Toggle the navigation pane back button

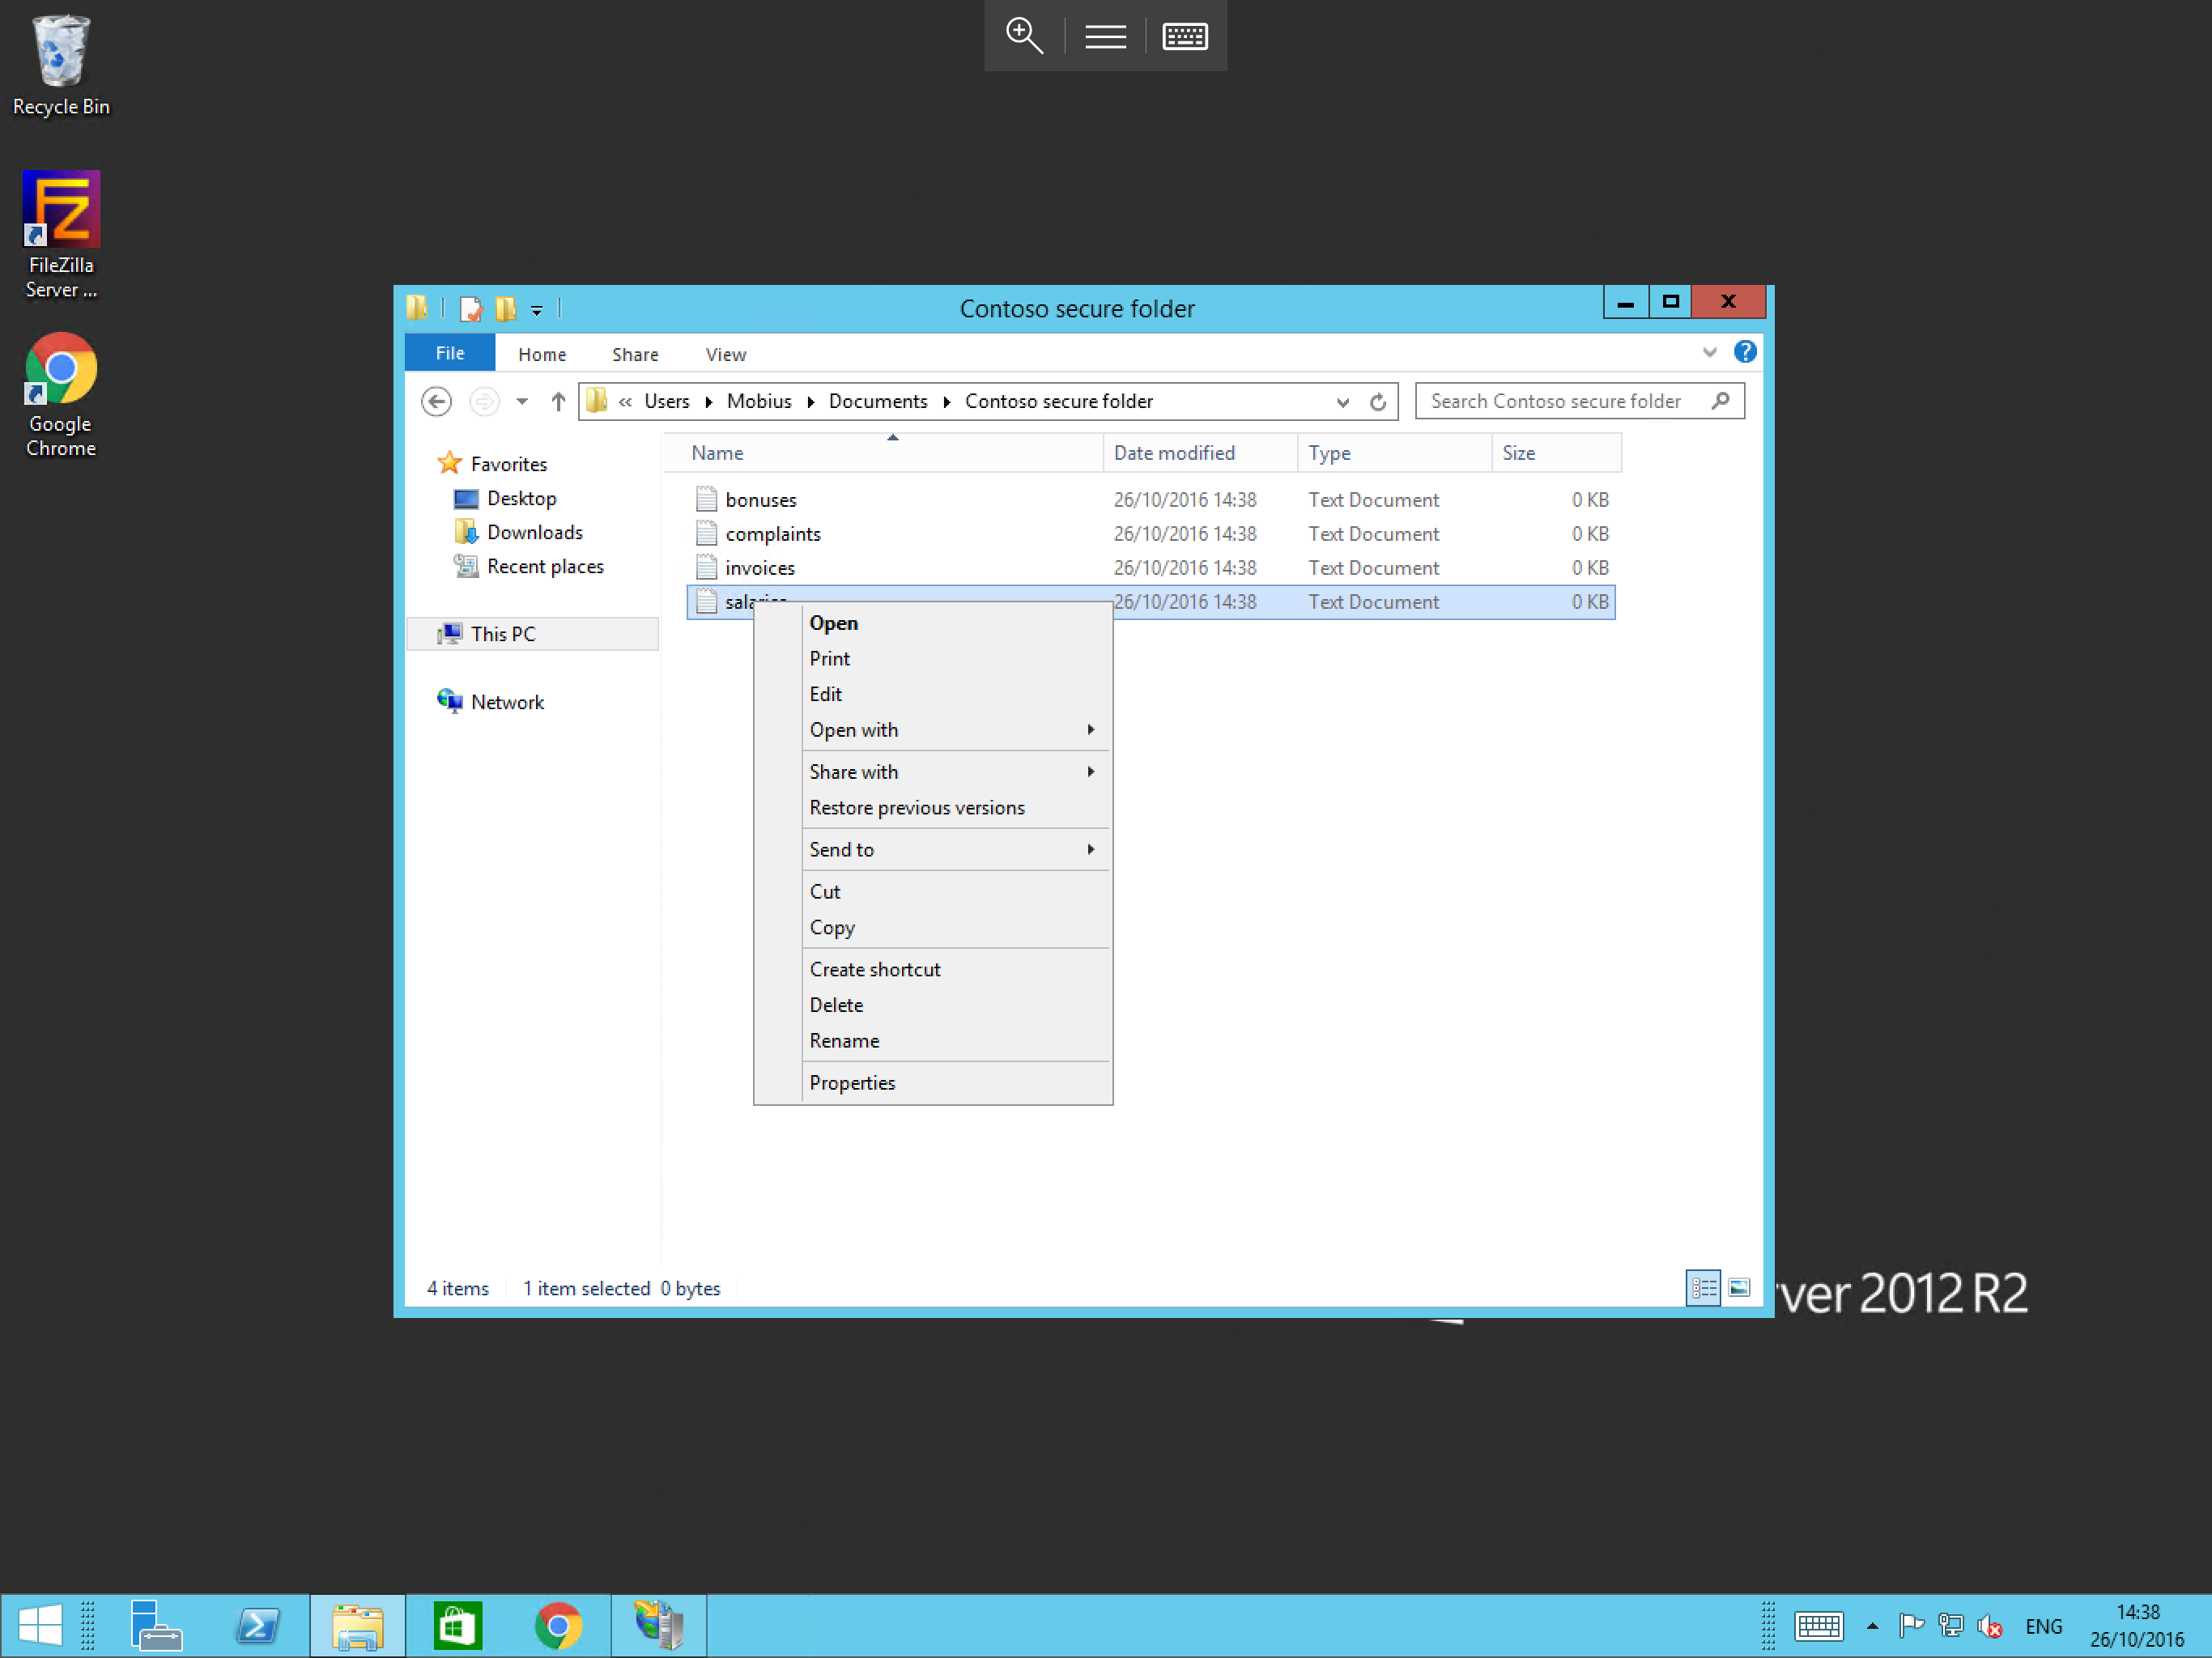click(x=436, y=401)
